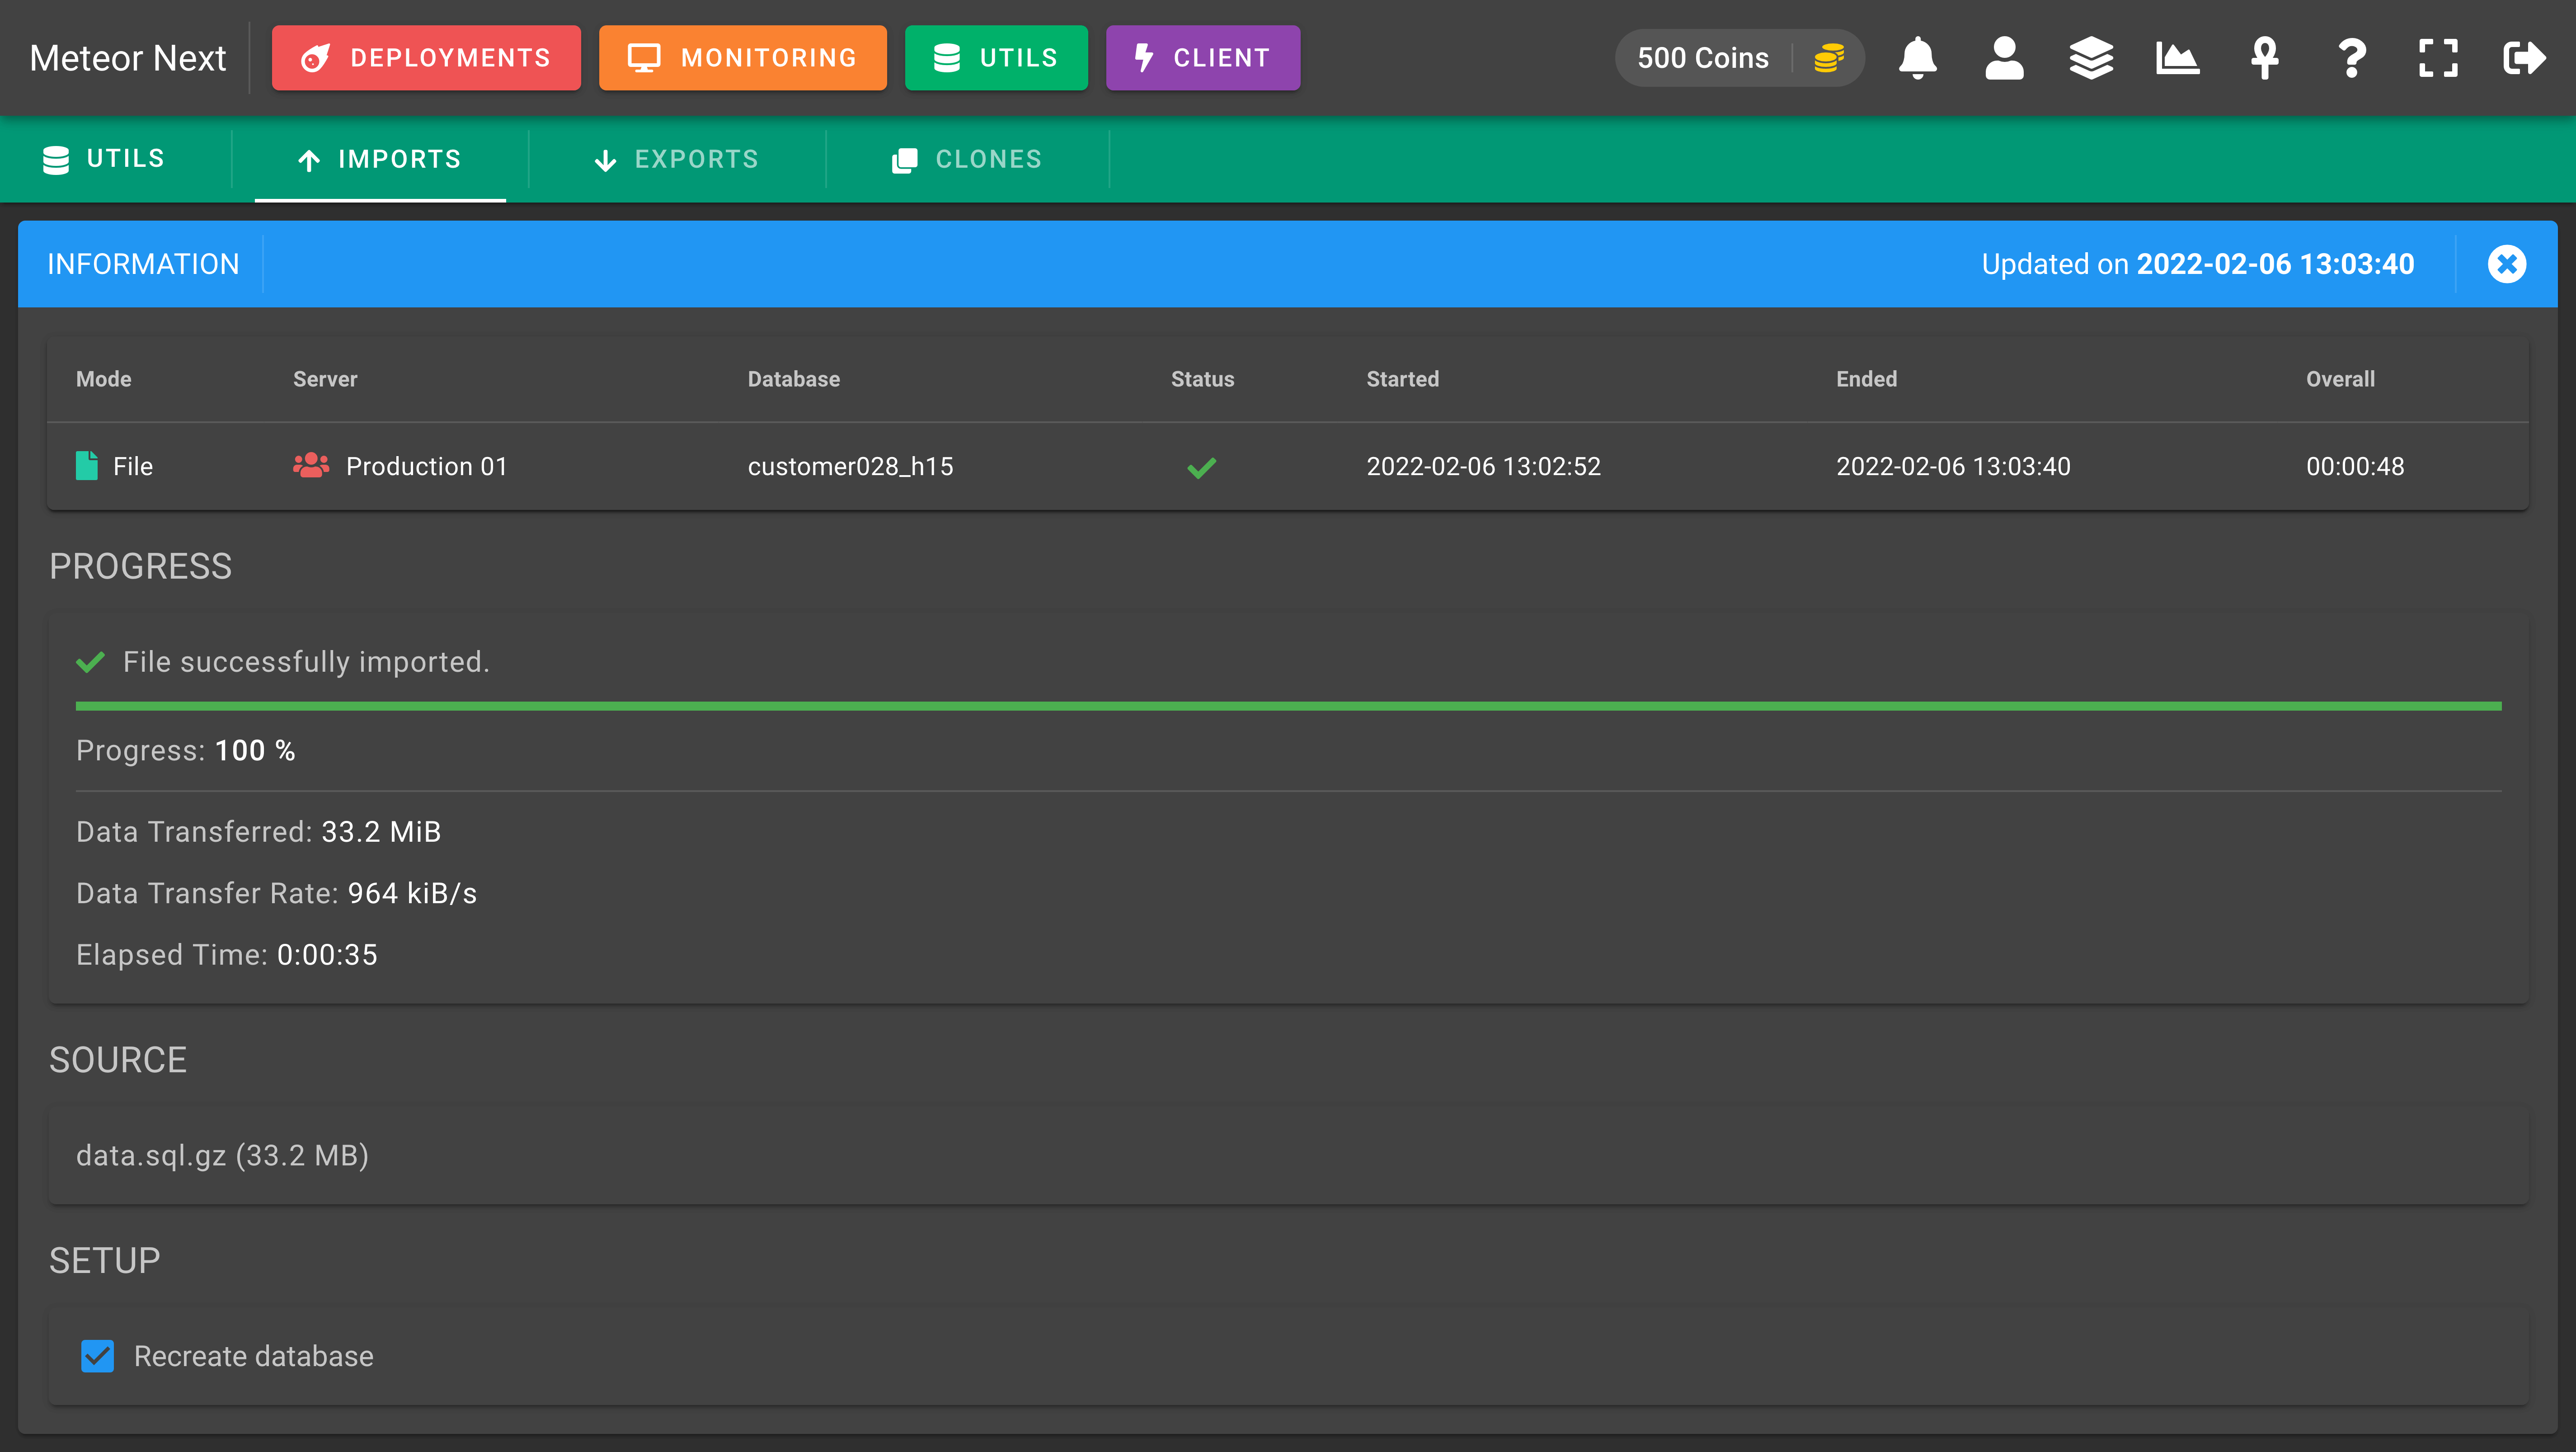Screen dimensions: 2576x1452
Task: Open the Monitoring section
Action: coord(742,58)
